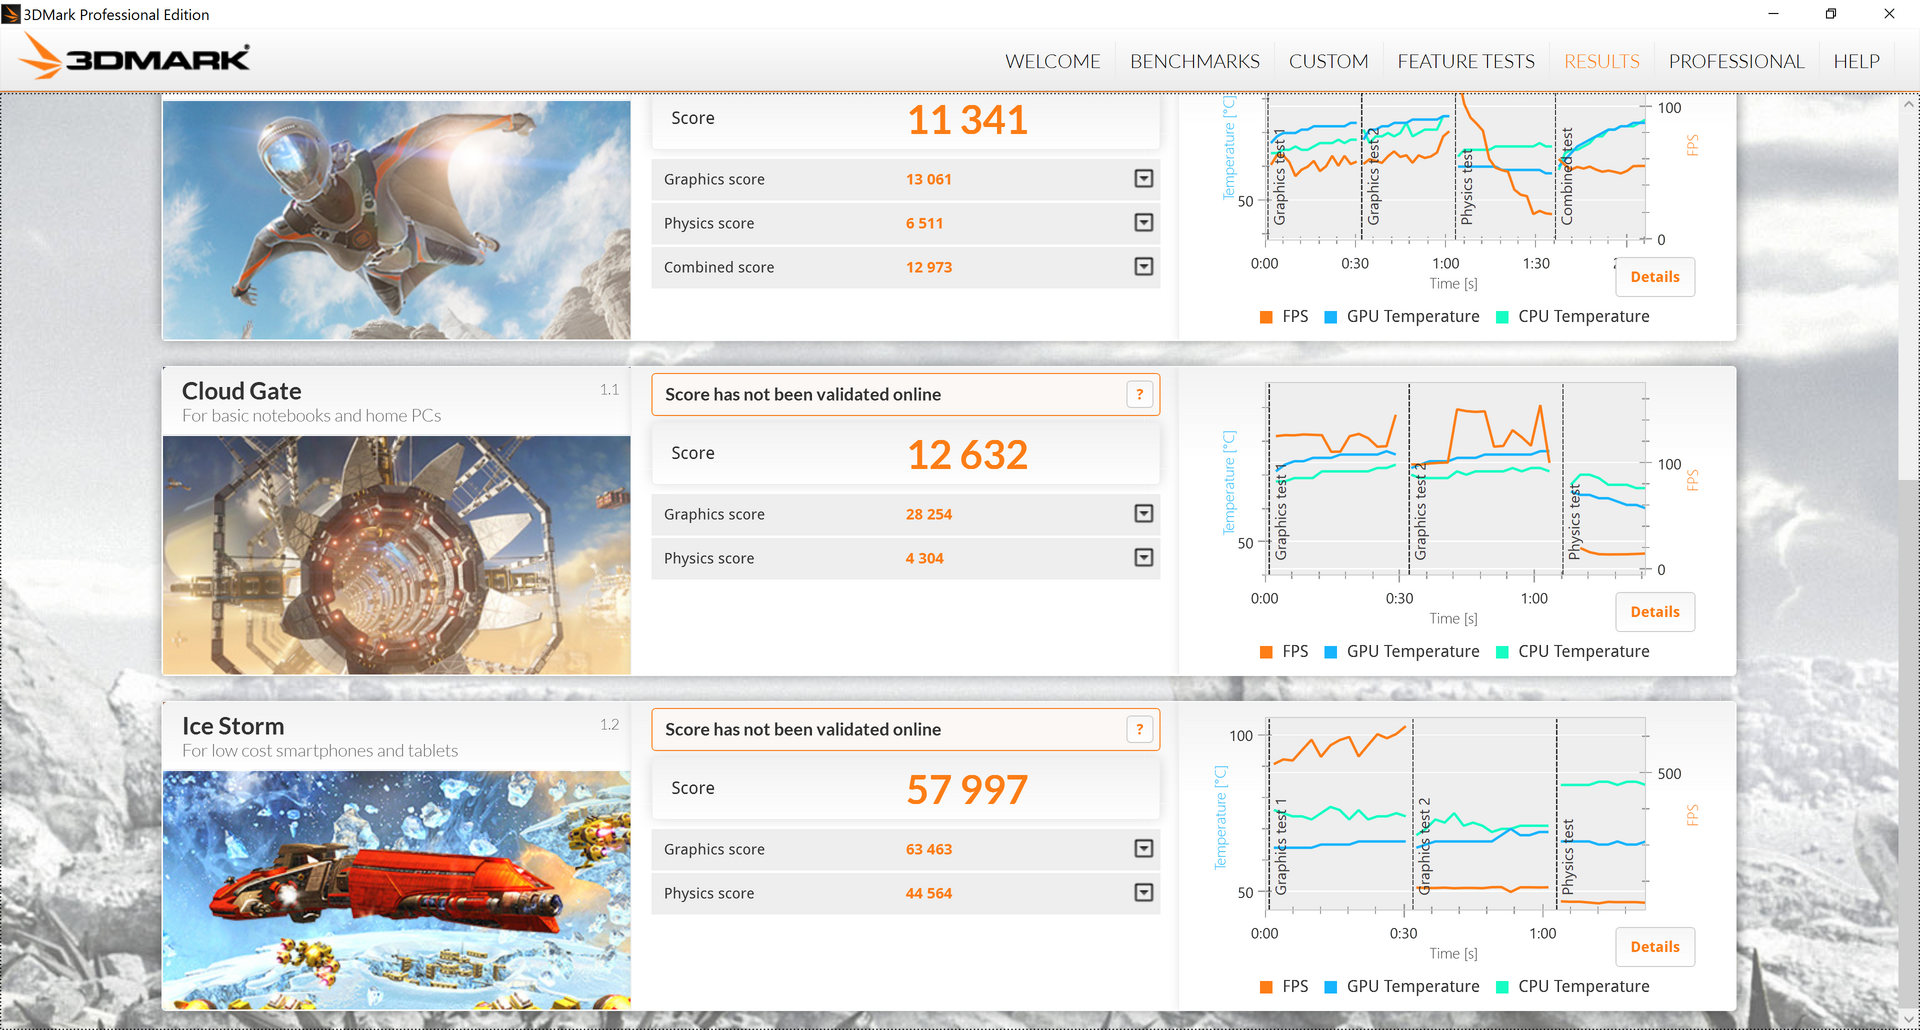This screenshot has width=1920, height=1030.
Task: Minimize the 3DMark window
Action: click(1773, 14)
